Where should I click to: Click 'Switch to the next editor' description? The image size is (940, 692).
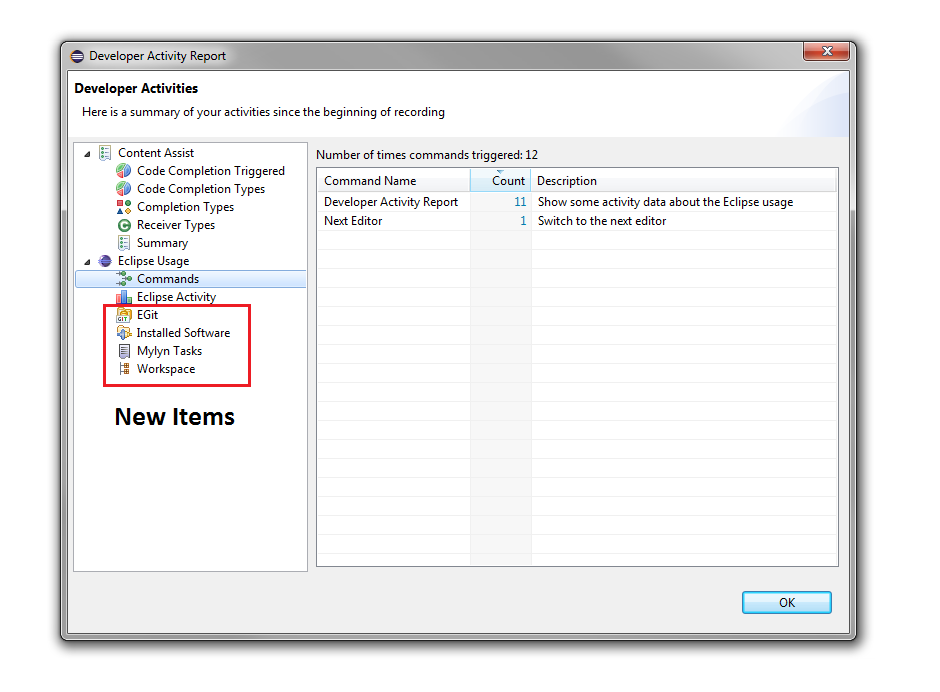pyautogui.click(x=602, y=221)
